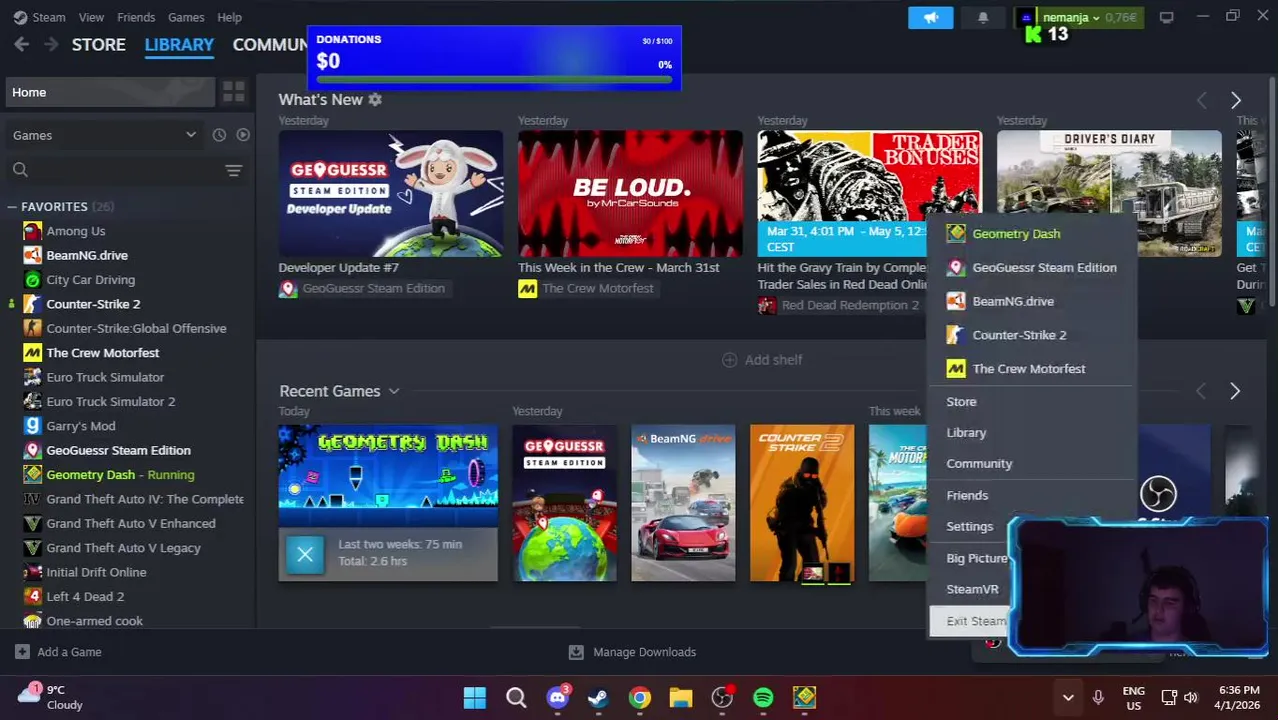Screen dimensions: 1278x720
Task: Stop Geometry Dash with the X button
Action: point(305,554)
